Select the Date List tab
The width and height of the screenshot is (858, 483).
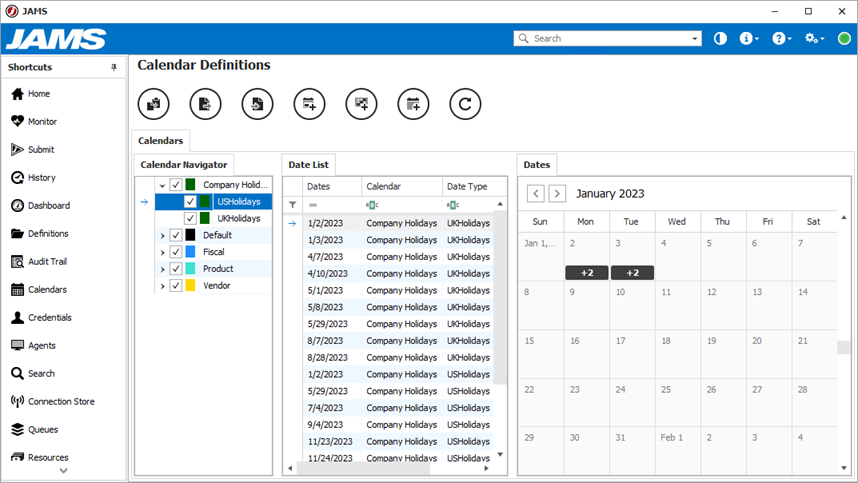coord(309,165)
